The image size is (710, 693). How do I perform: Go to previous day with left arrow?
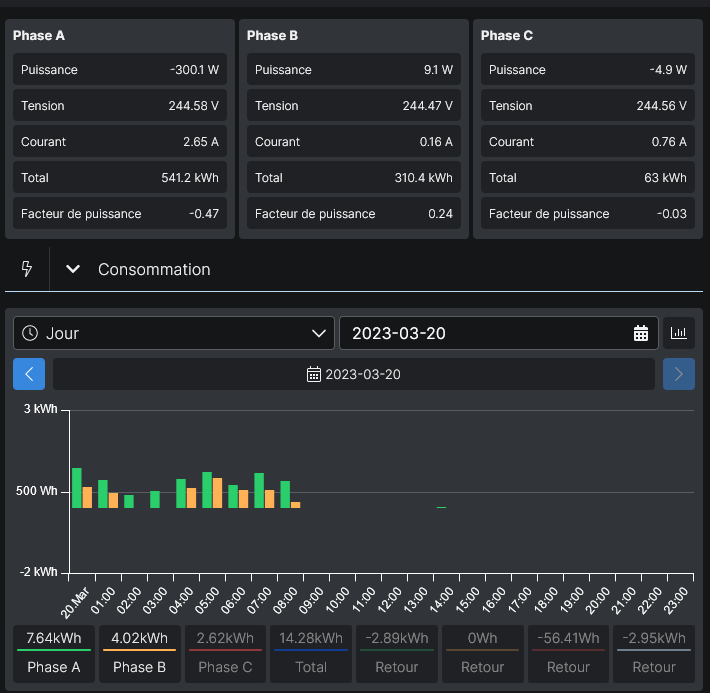click(x=29, y=374)
